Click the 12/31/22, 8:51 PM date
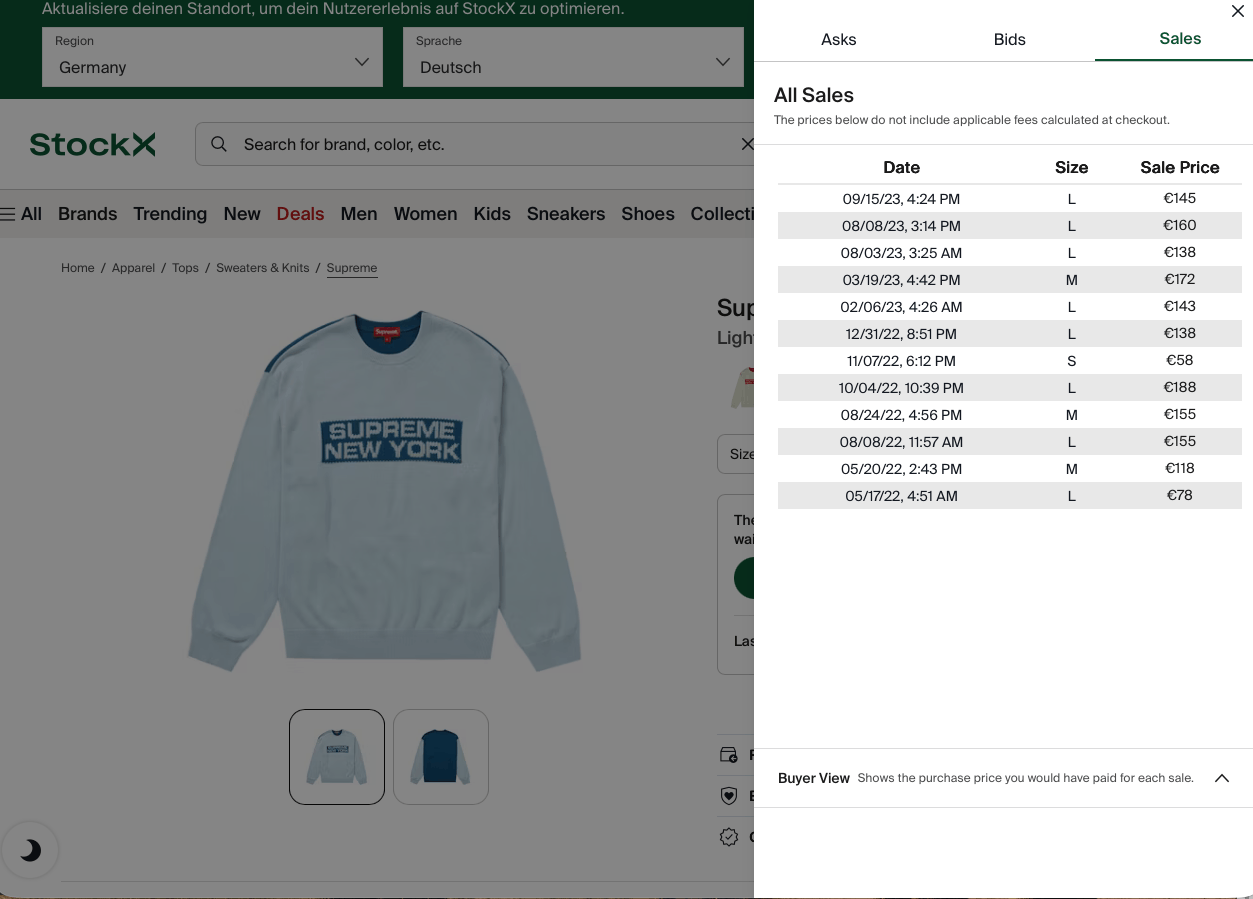Screen dimensions: 1253x899 point(901,334)
